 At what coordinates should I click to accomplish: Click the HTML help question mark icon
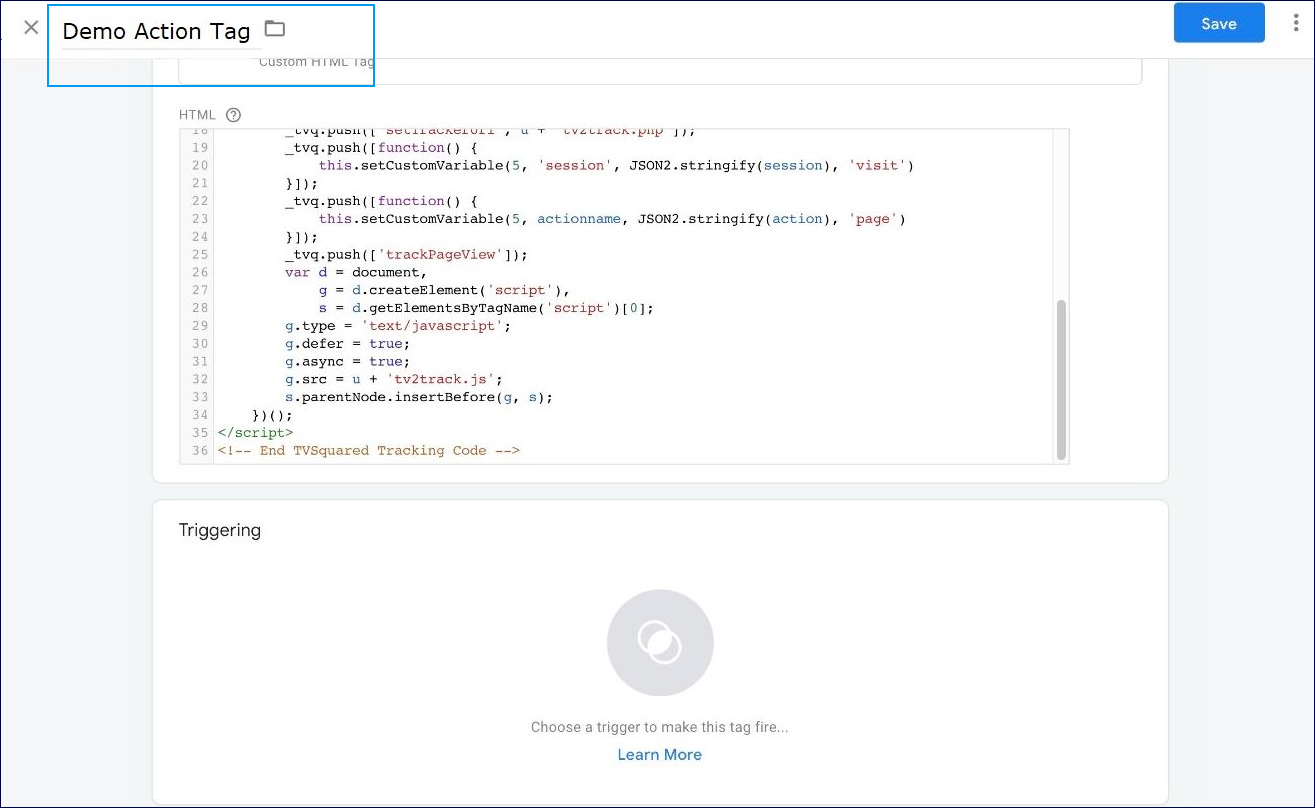[233, 115]
